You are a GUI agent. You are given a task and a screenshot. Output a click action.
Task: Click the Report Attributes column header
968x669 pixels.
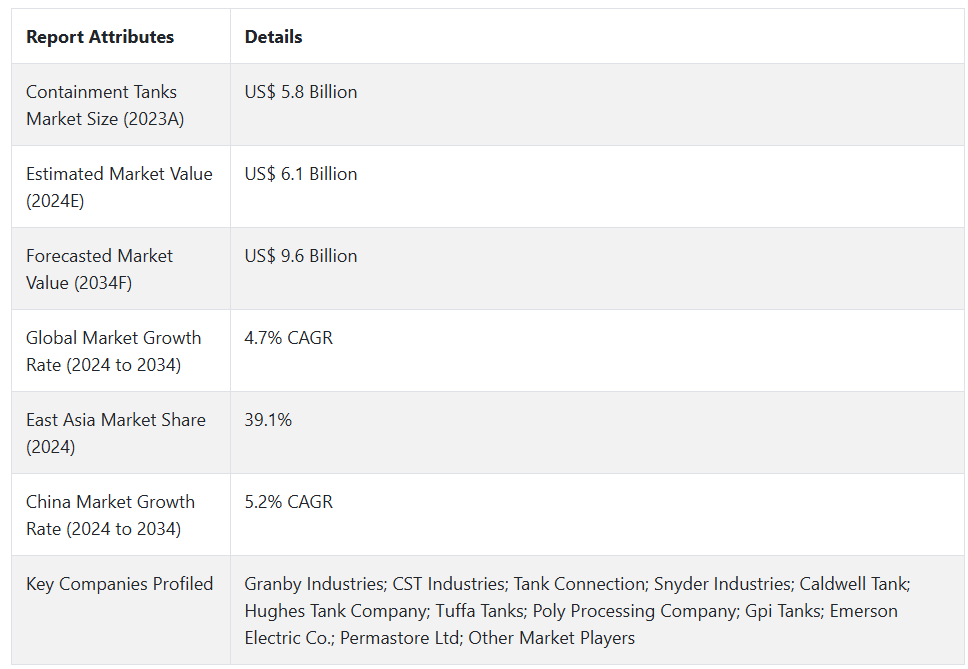point(100,37)
